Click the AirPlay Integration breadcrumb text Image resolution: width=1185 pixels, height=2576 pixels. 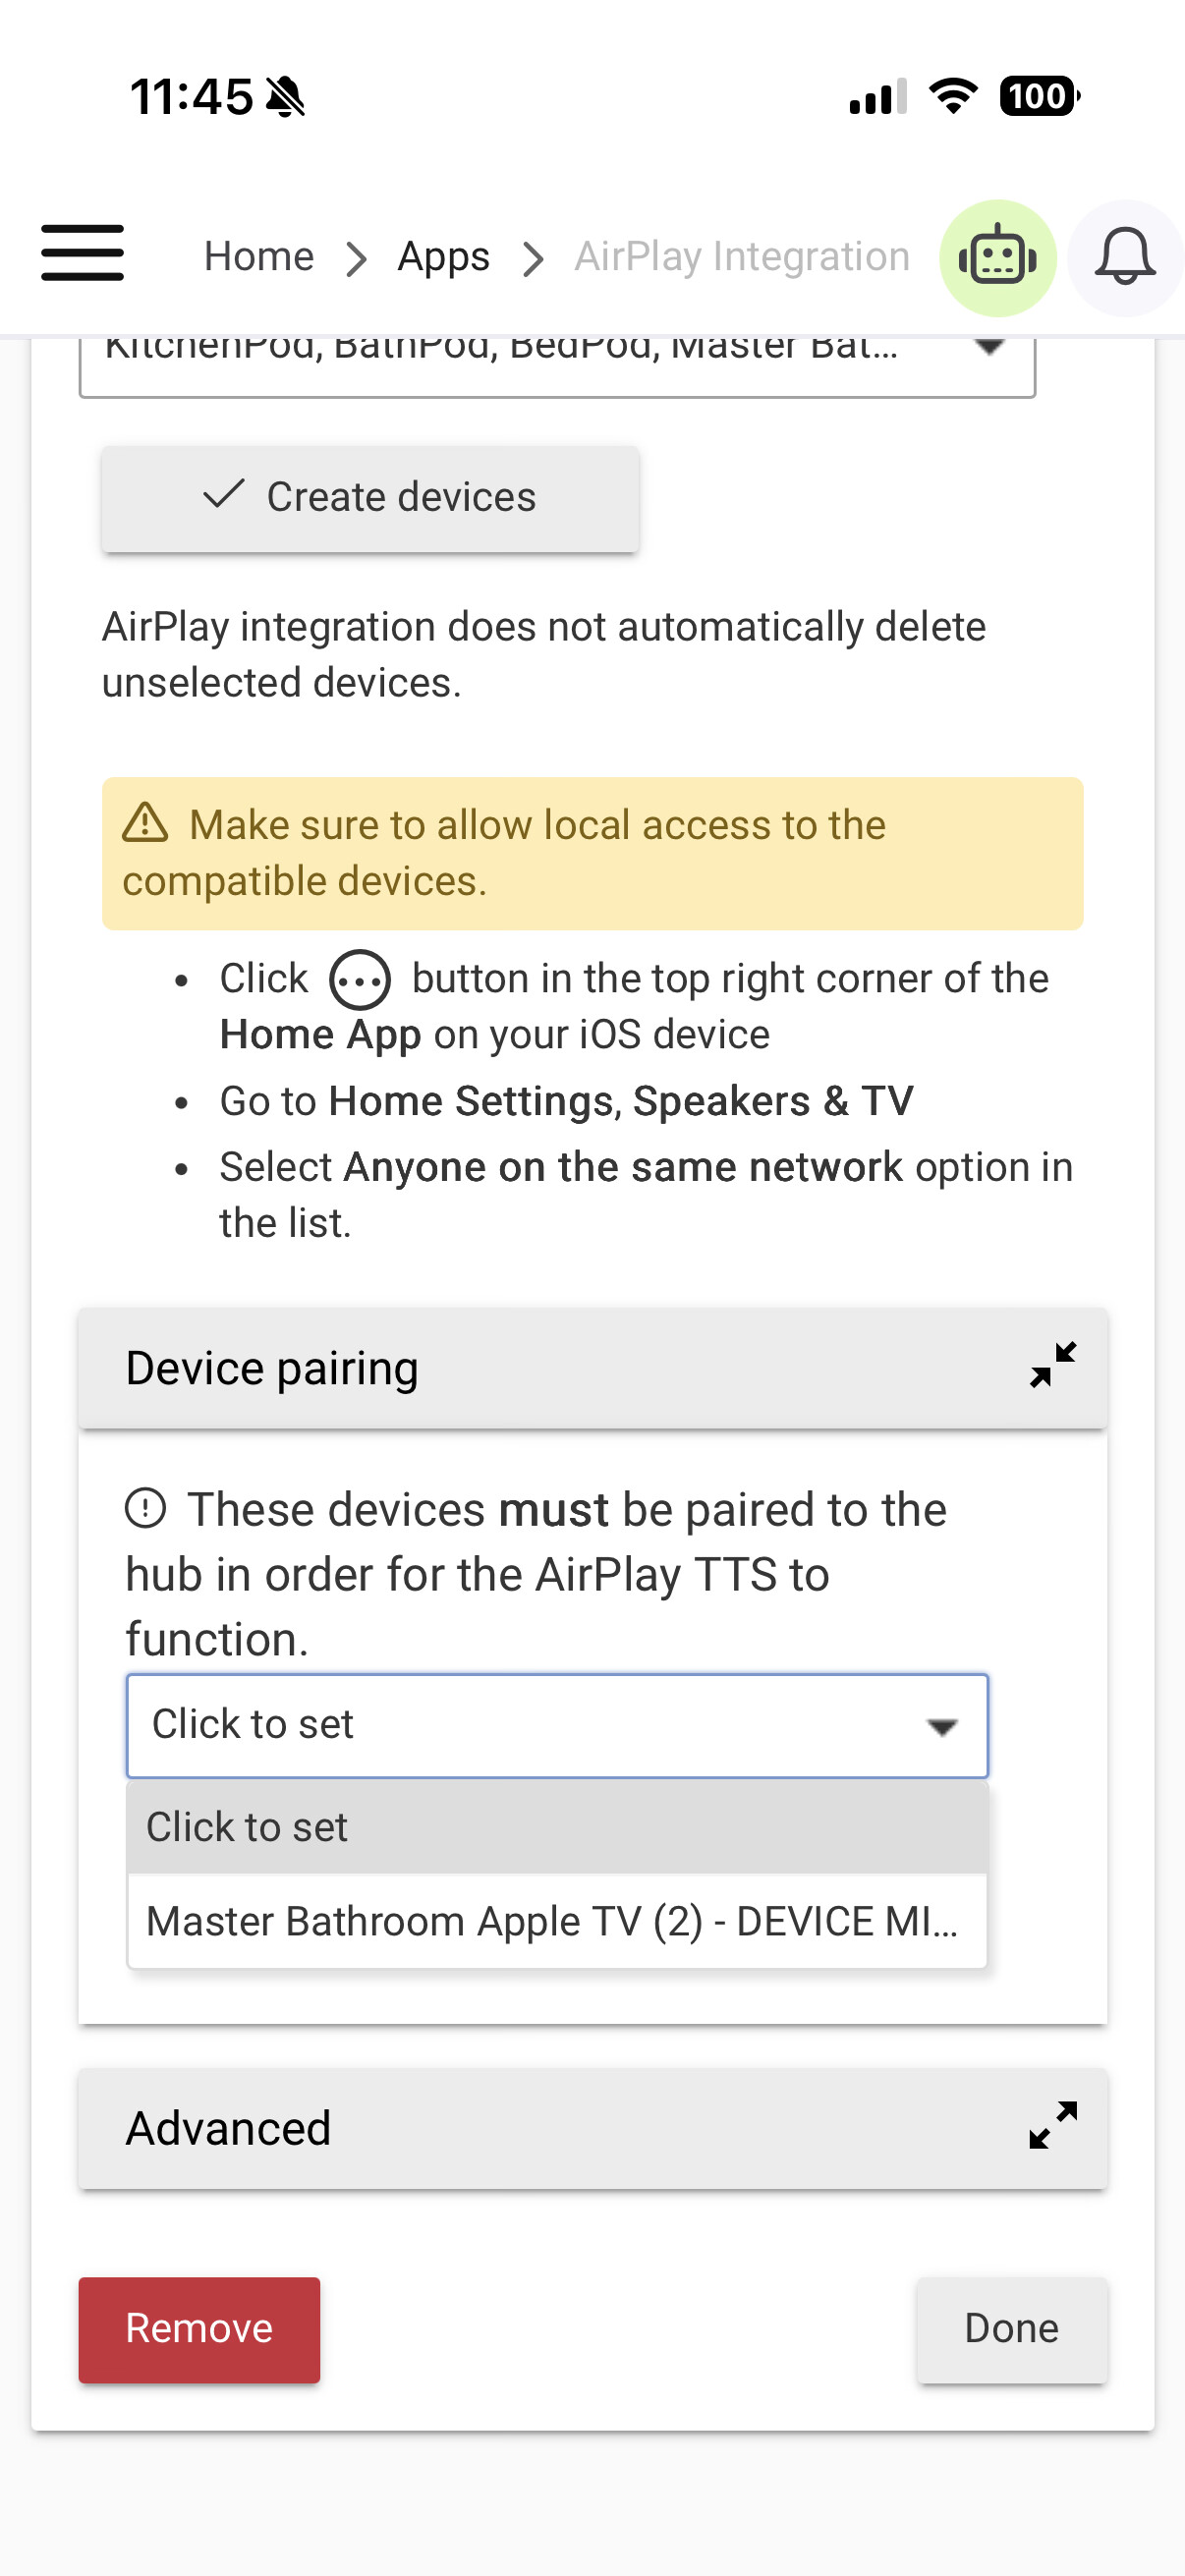tap(741, 257)
